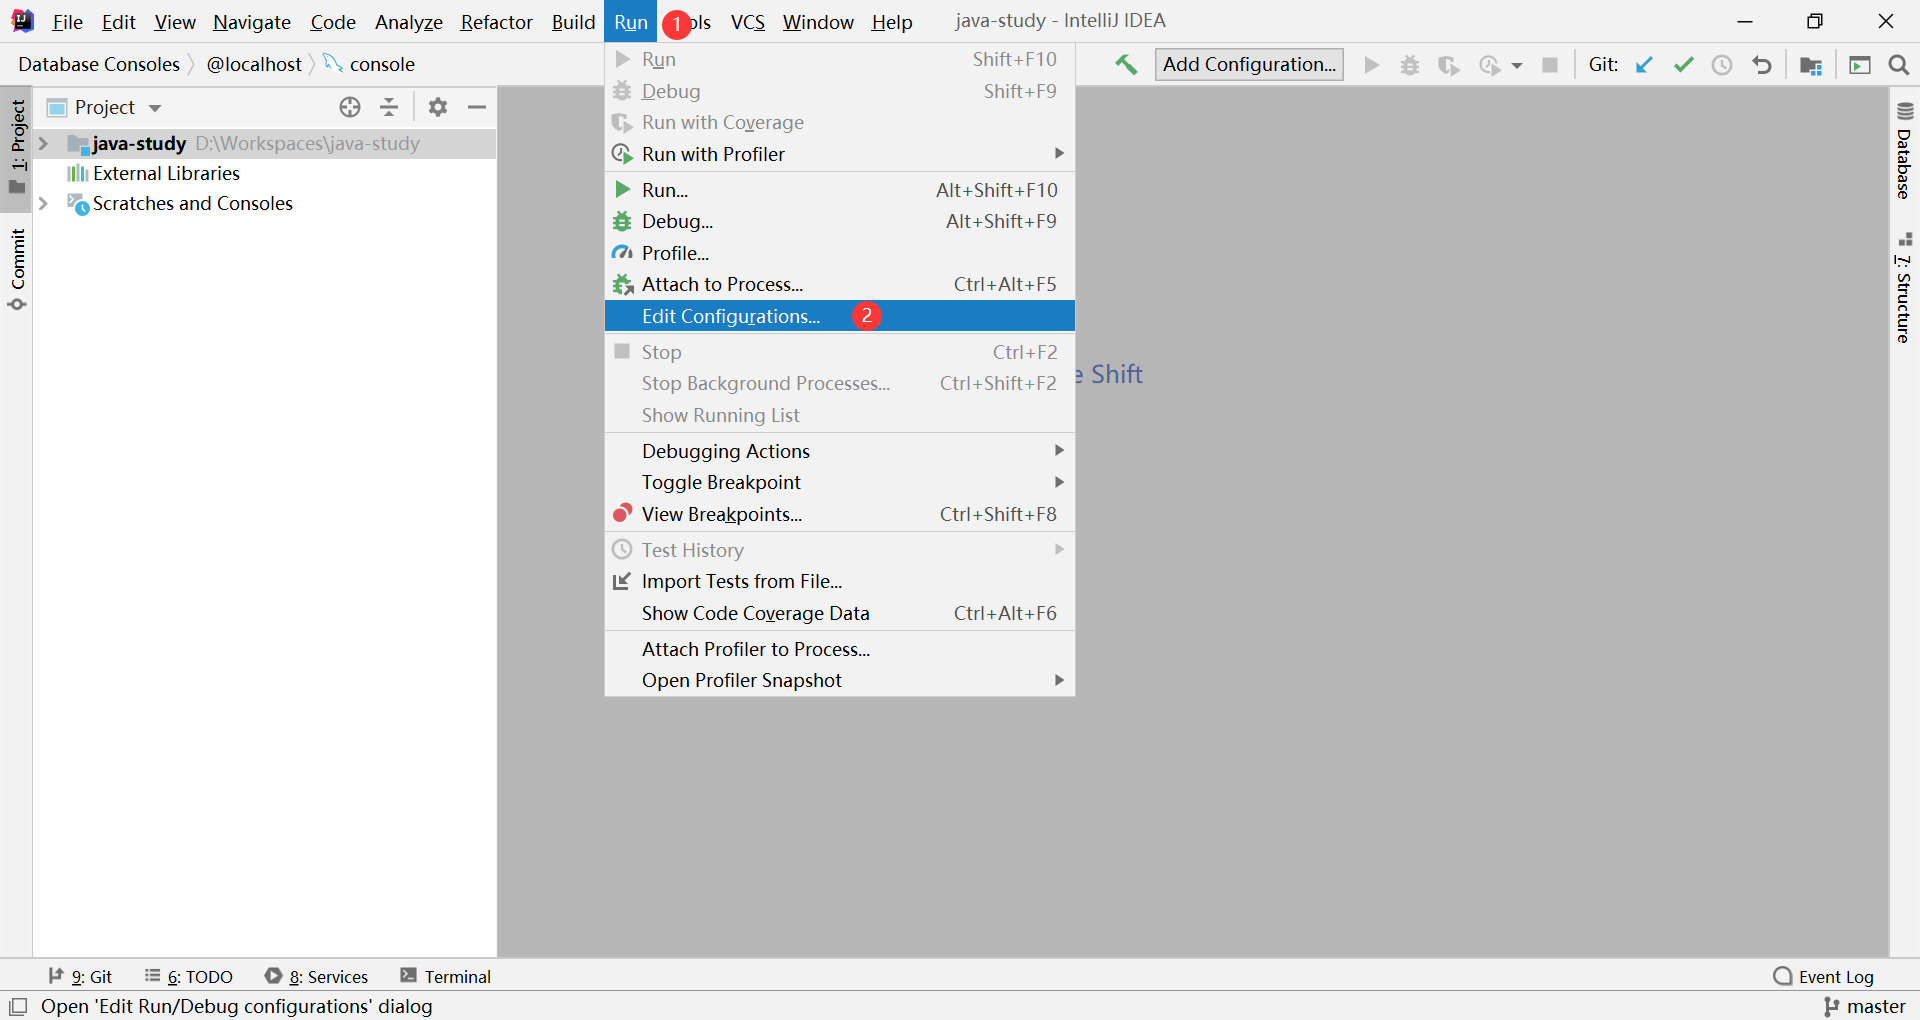Open the Analyze menu
Screen dimensions: 1920x1020
(408, 22)
